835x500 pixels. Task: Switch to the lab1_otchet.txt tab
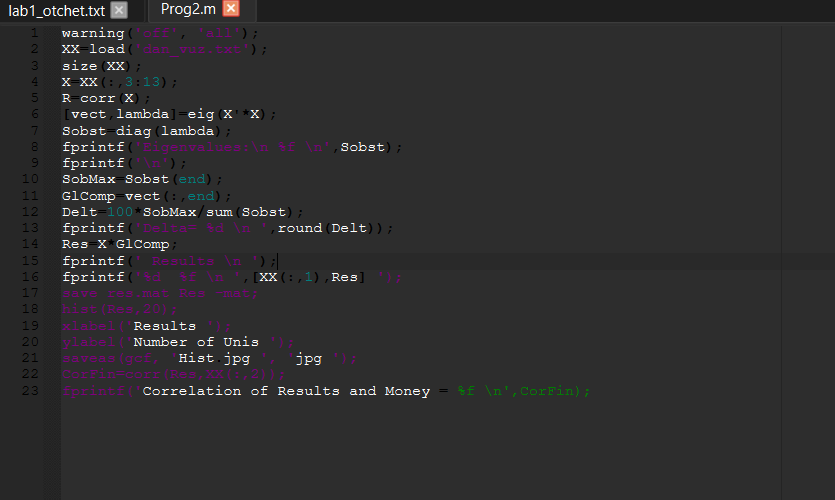[56, 10]
